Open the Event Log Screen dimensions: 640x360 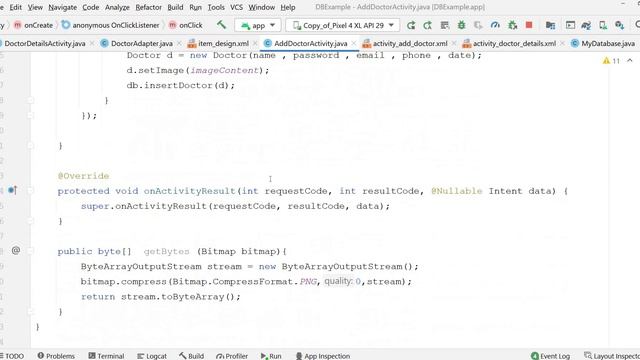[x=550, y=356]
